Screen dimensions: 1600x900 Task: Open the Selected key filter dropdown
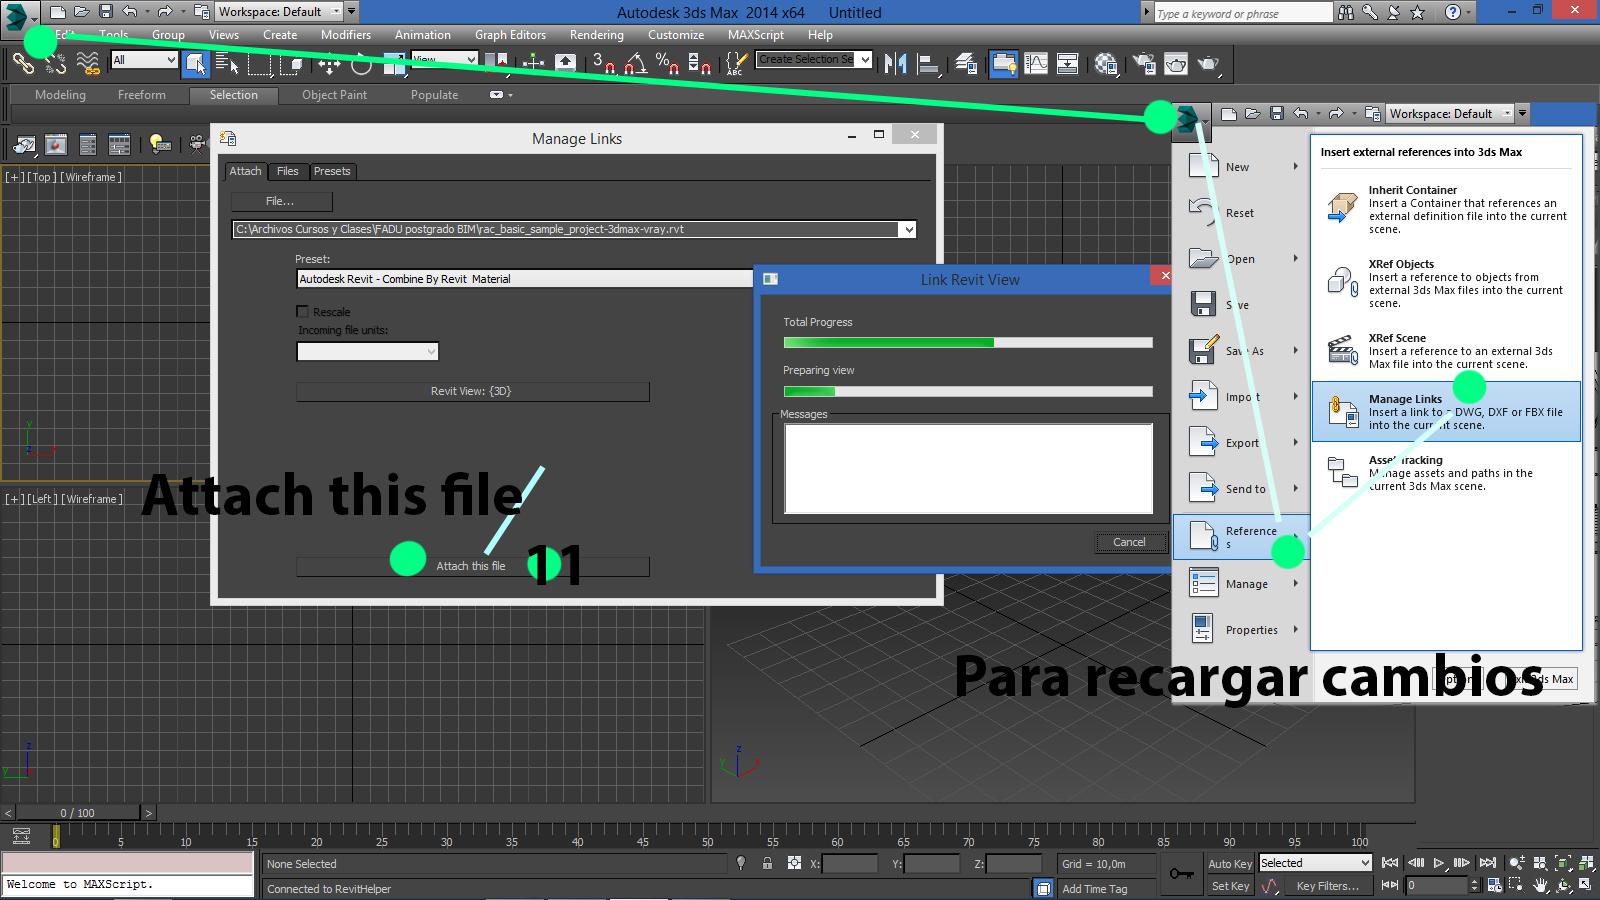(x=1315, y=863)
